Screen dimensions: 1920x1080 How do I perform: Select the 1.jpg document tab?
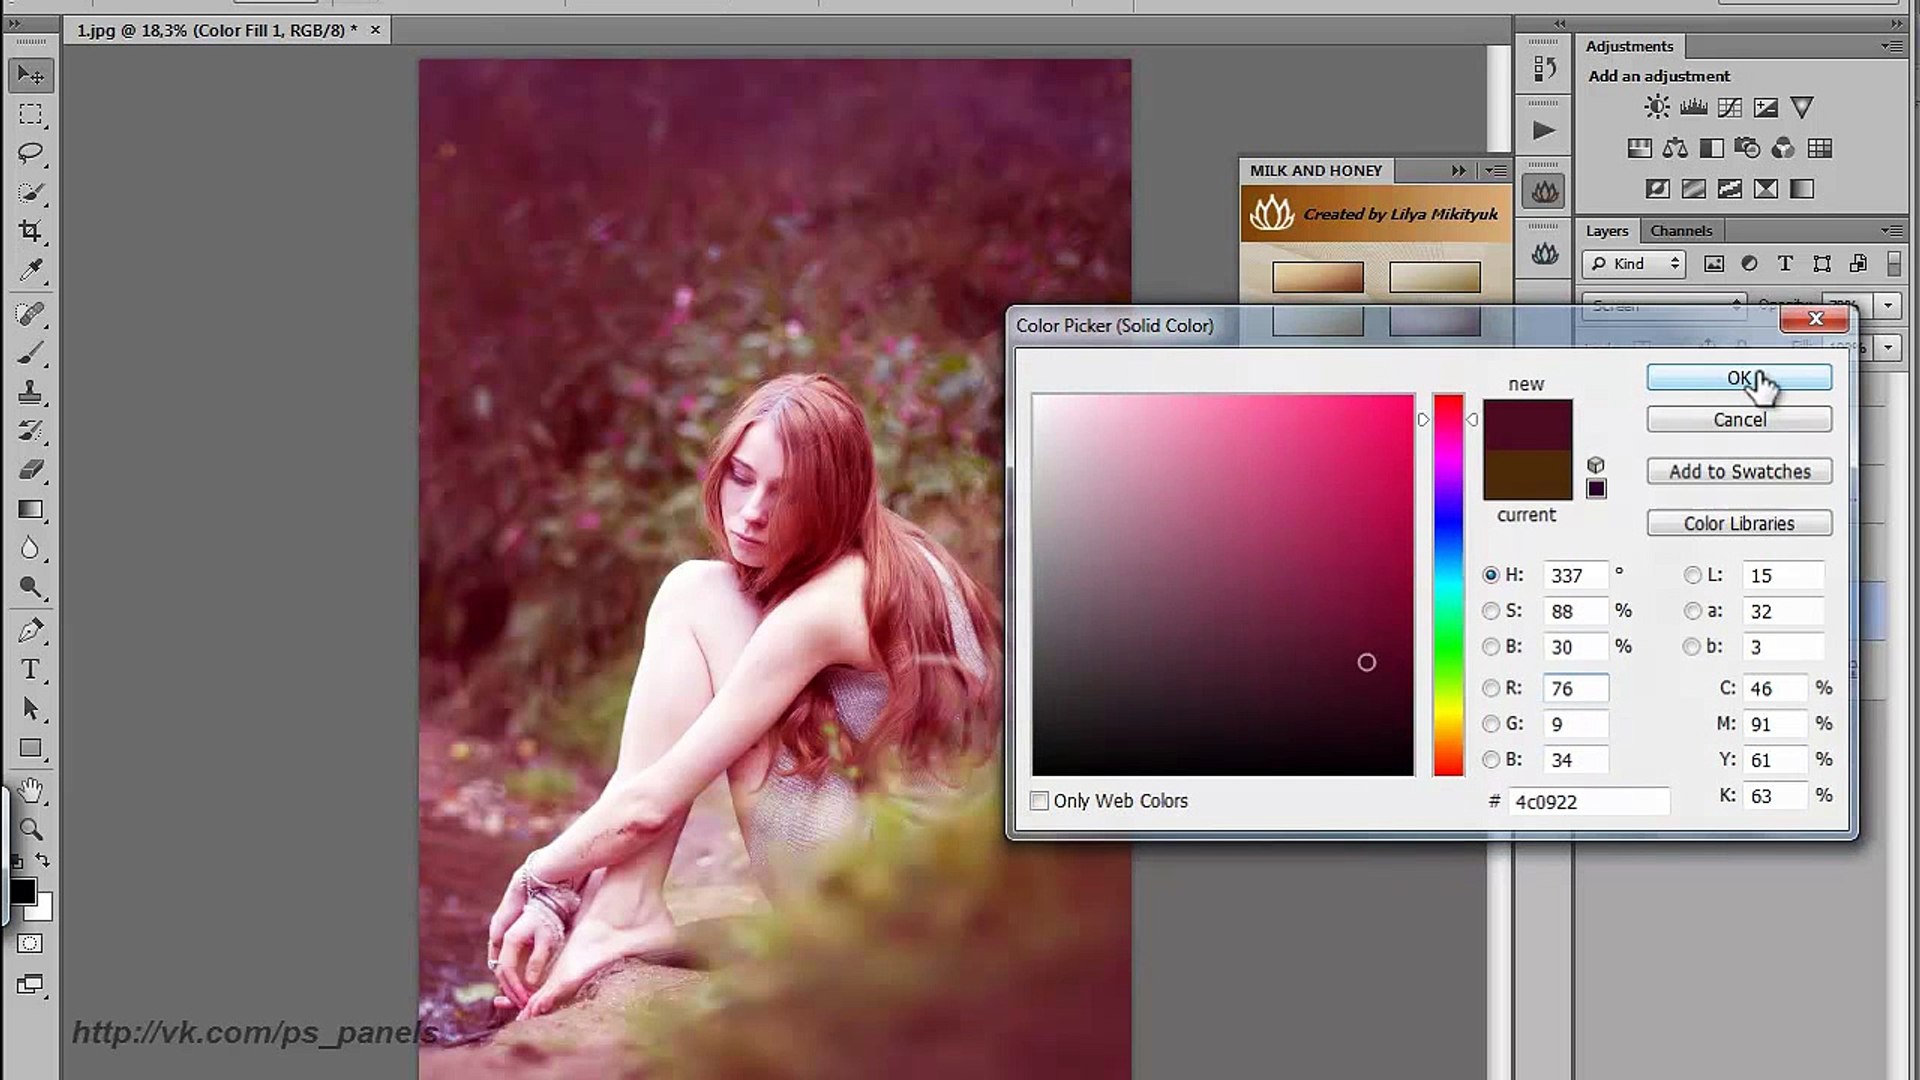(x=217, y=31)
